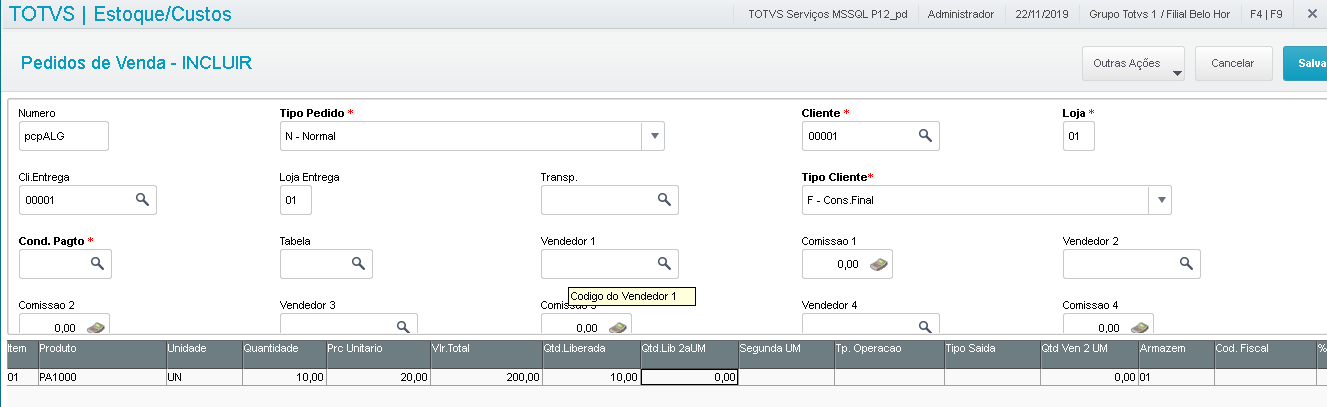Expand the Tipo Cliente dropdown
The image size is (1327, 407).
click(x=1160, y=200)
